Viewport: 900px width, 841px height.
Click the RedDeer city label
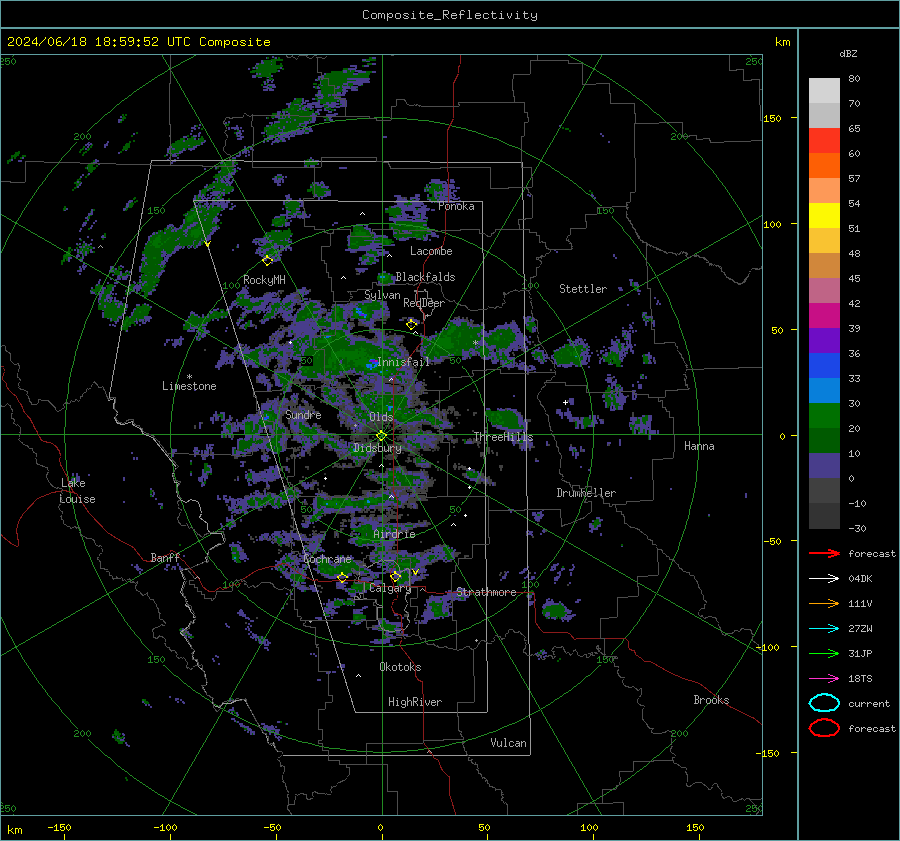pyautogui.click(x=424, y=303)
